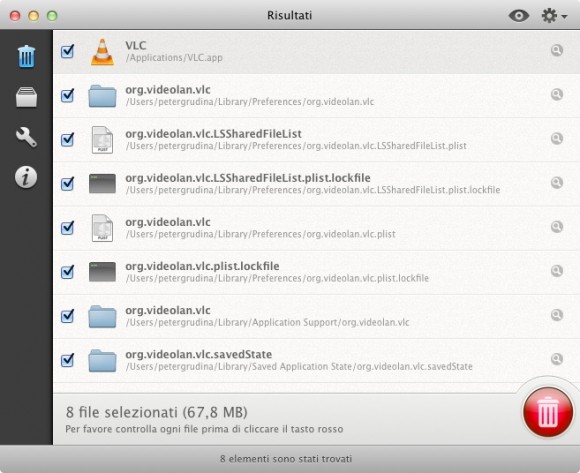Click the folder icon of Application Support row
This screenshot has width=580, height=473.
tap(102, 317)
